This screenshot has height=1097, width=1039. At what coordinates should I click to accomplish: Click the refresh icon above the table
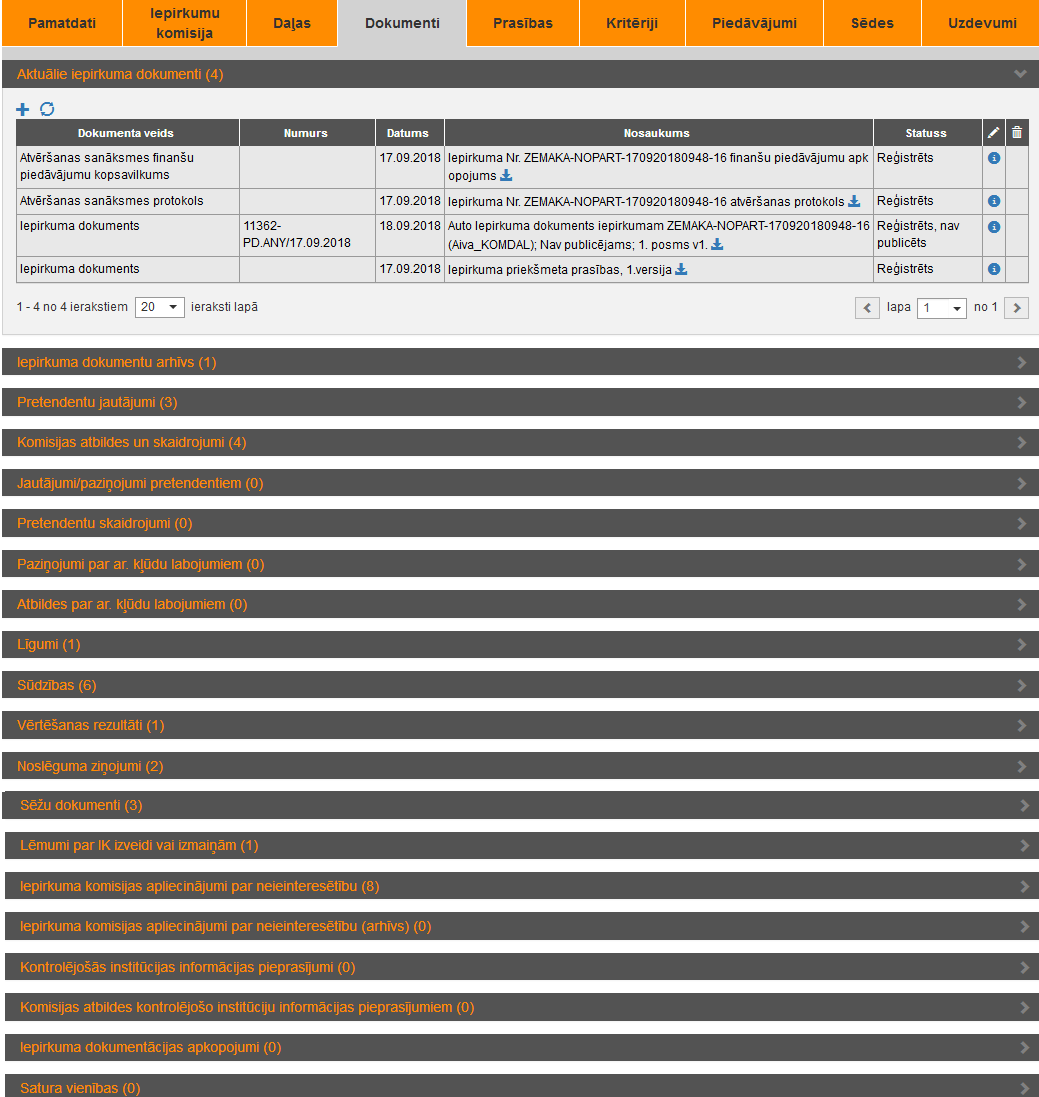click(47, 109)
